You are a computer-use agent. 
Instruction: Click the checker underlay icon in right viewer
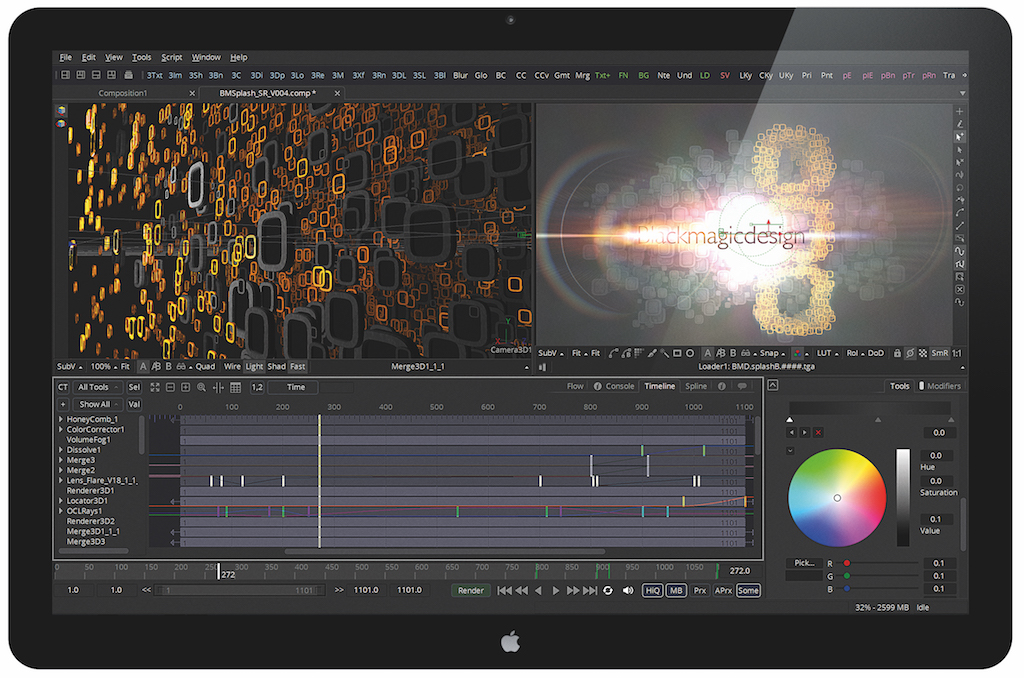[x=923, y=353]
